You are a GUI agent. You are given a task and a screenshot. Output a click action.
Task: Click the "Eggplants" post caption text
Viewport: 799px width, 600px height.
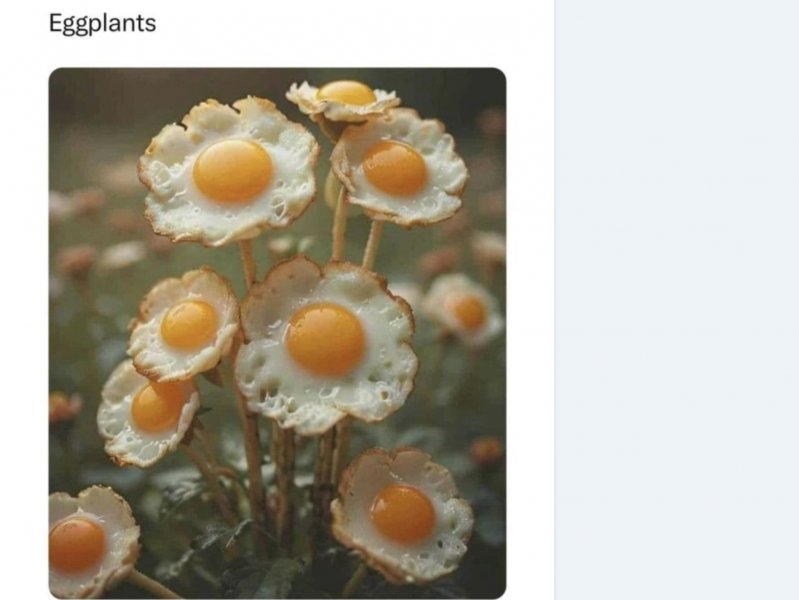coord(102,23)
